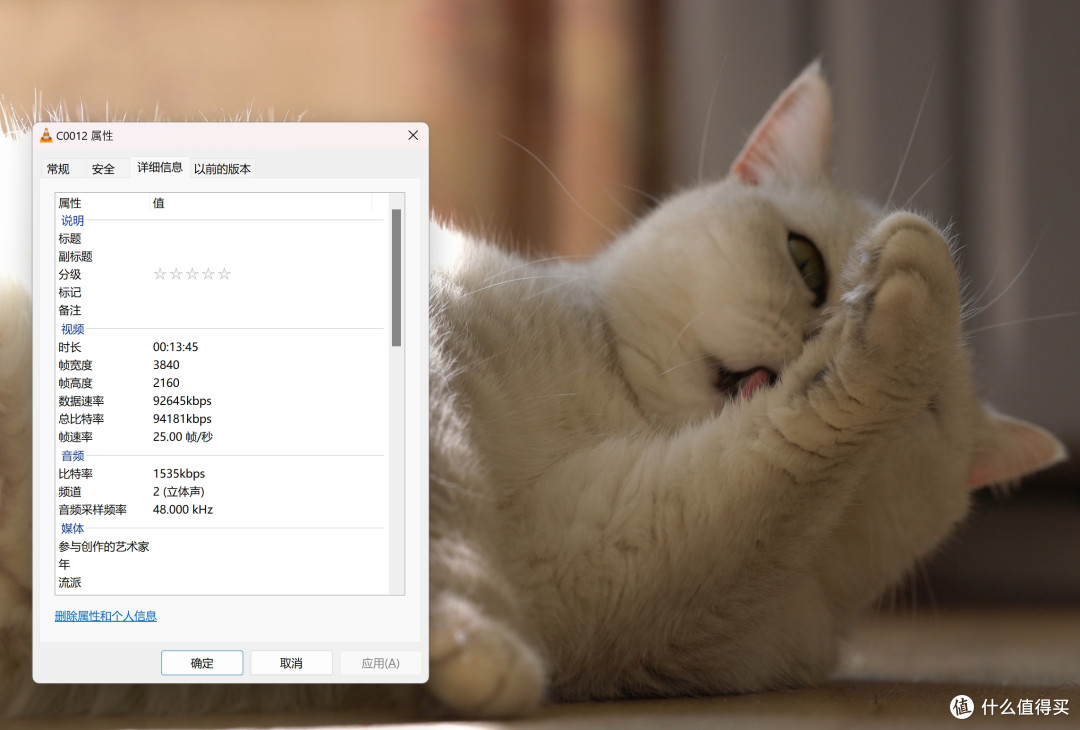
Task: Click the VLC cone icon in title bar
Action: (46, 136)
